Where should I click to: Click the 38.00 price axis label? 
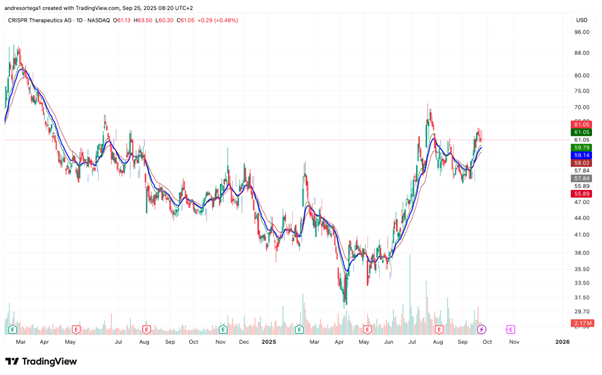click(x=582, y=253)
